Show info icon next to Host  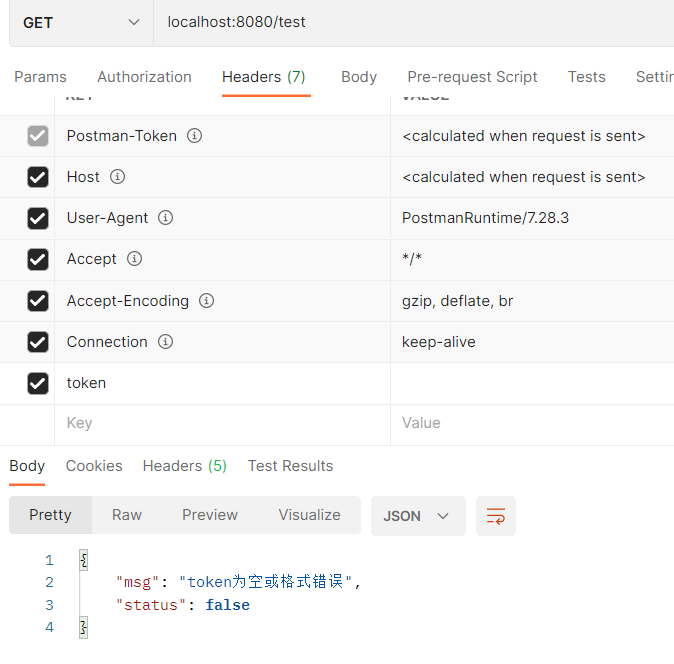pyautogui.click(x=117, y=177)
